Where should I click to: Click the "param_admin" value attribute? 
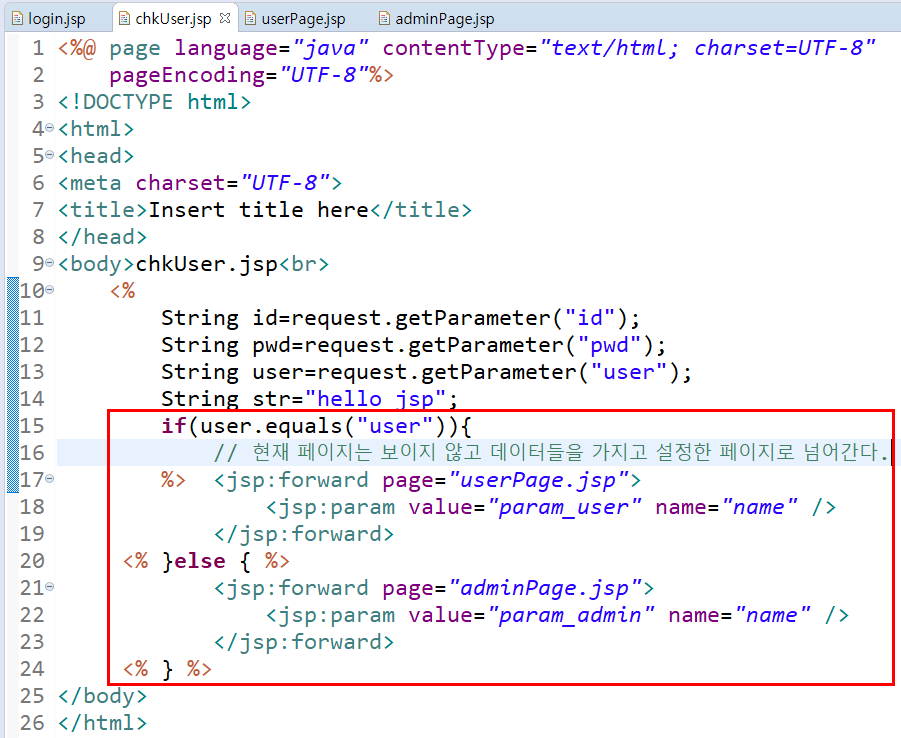pos(571,615)
